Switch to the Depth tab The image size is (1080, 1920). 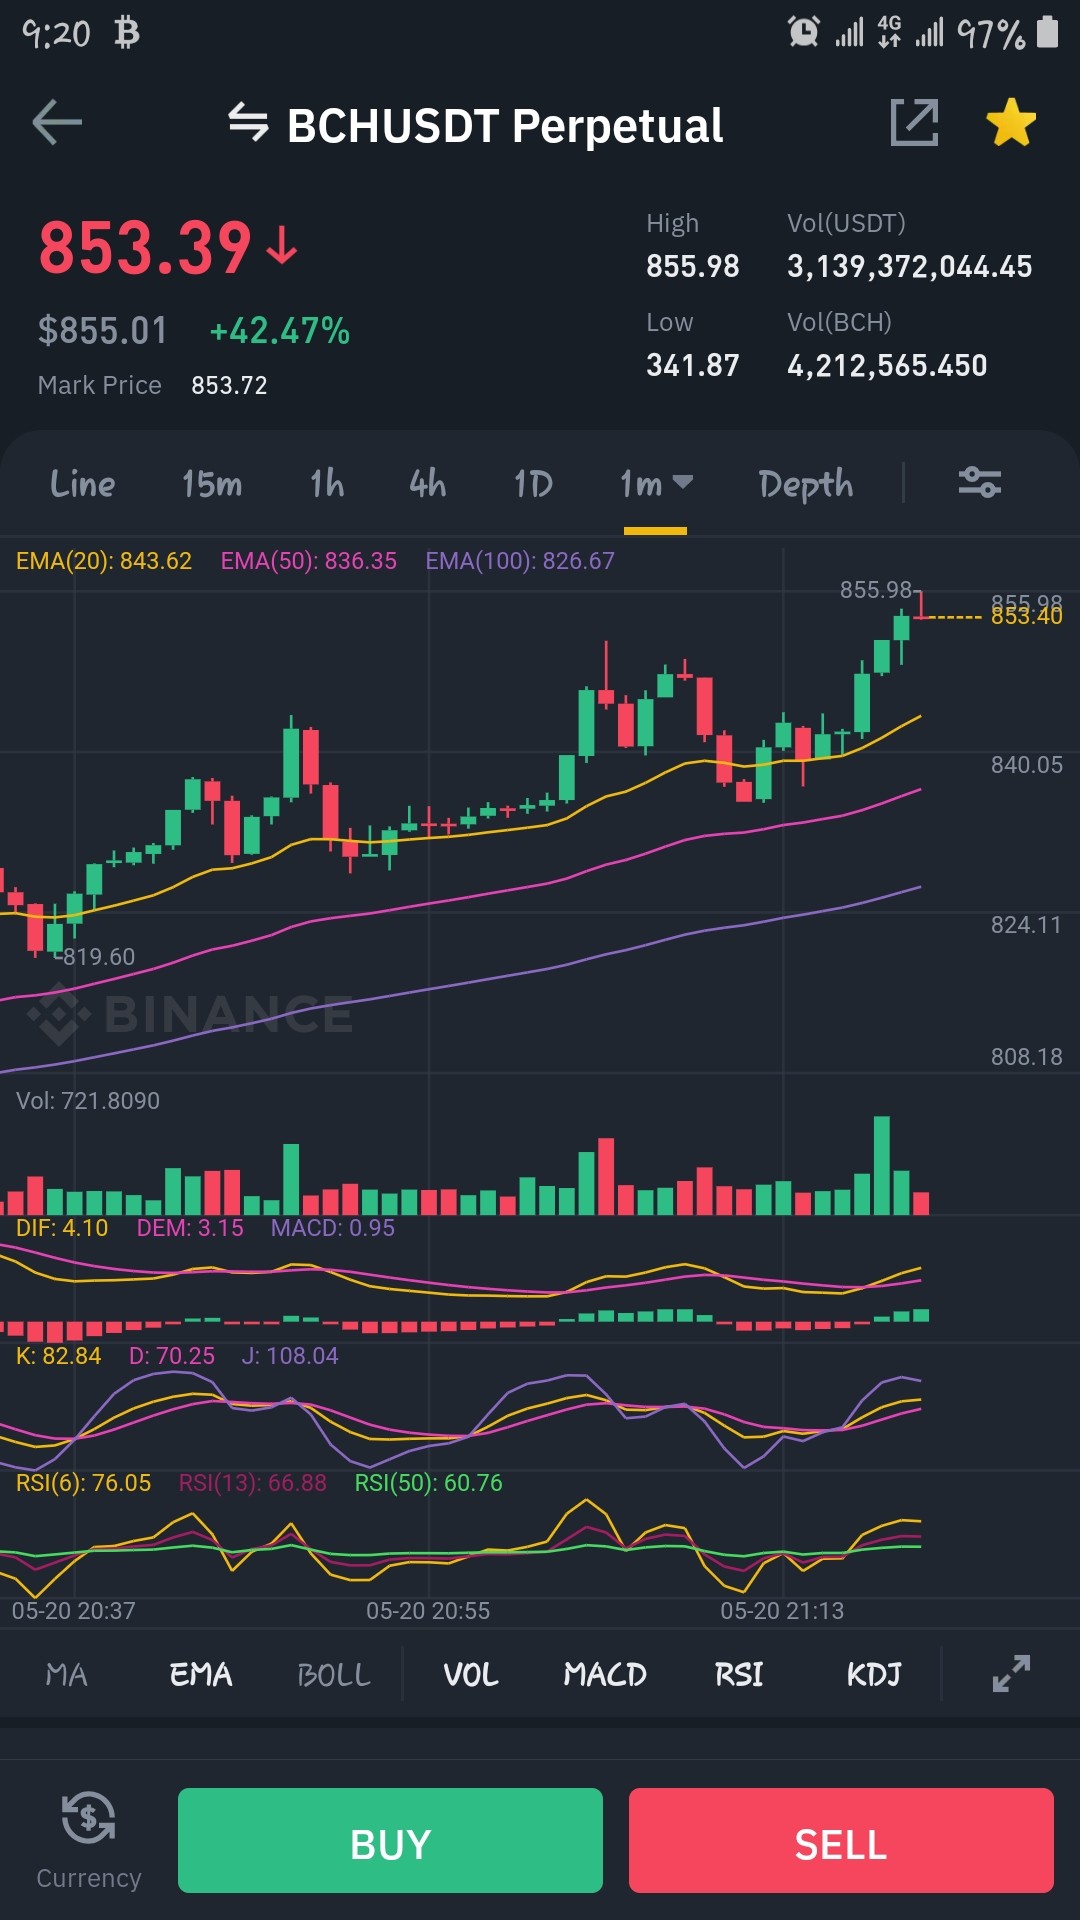[x=806, y=485]
